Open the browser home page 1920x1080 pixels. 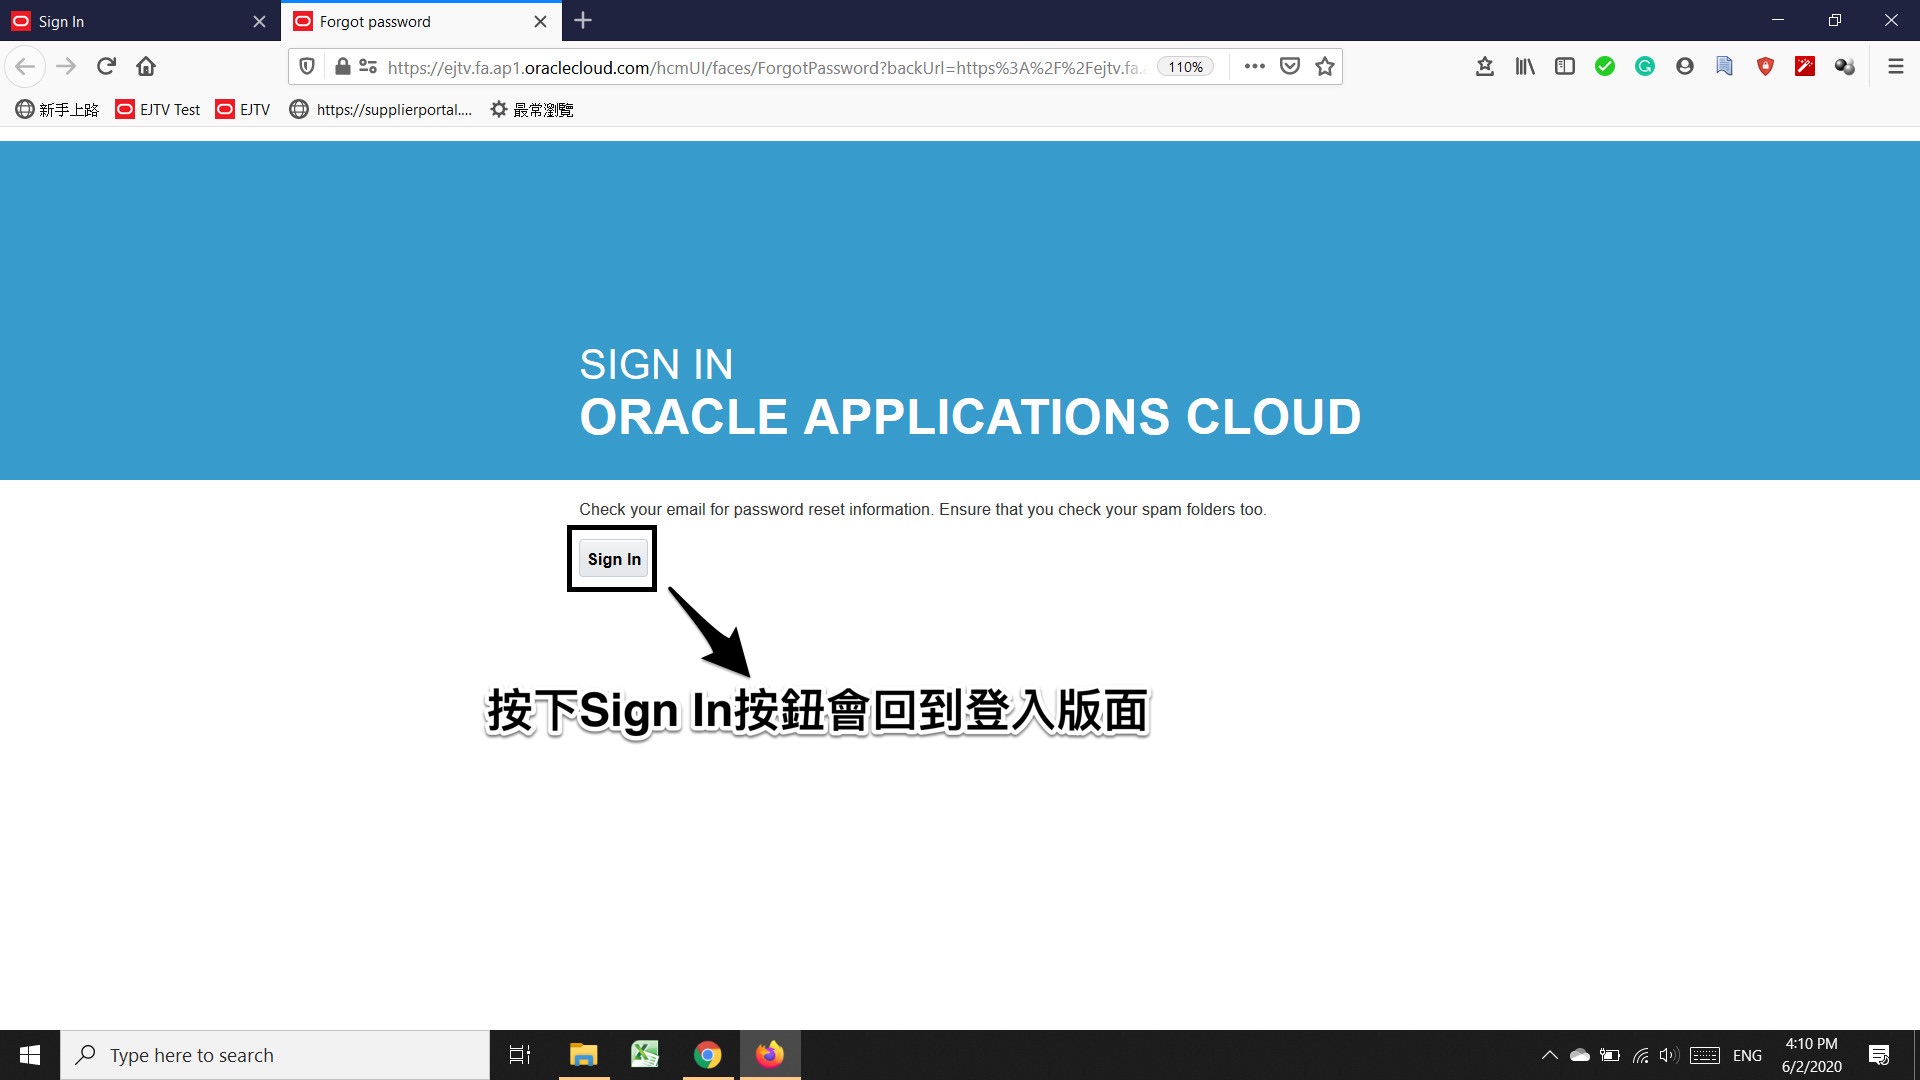point(146,66)
